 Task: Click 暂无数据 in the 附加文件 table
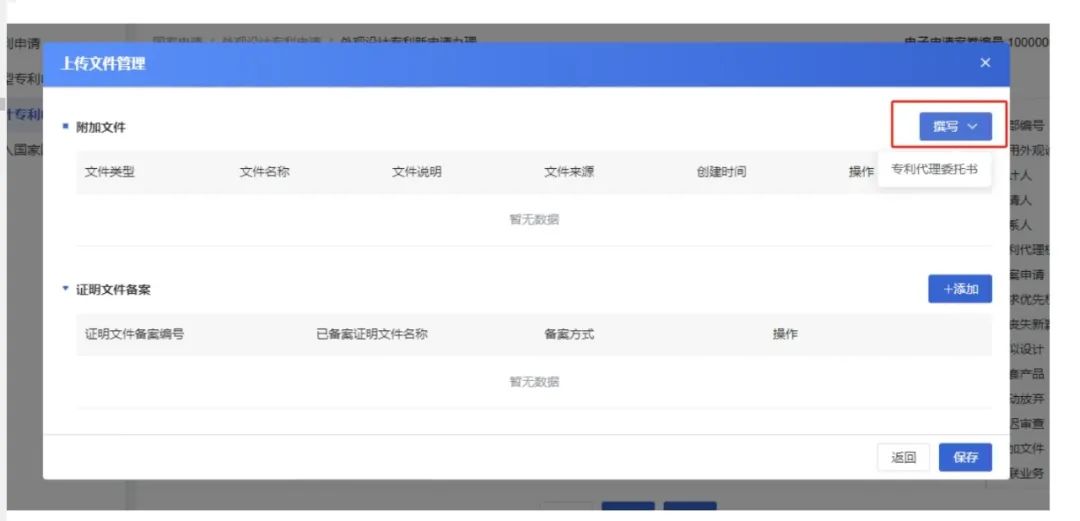pos(534,220)
